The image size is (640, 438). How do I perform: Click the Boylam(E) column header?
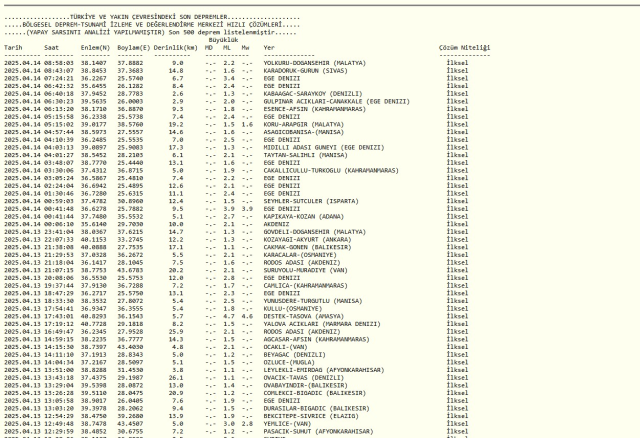pyautogui.click(x=133, y=47)
